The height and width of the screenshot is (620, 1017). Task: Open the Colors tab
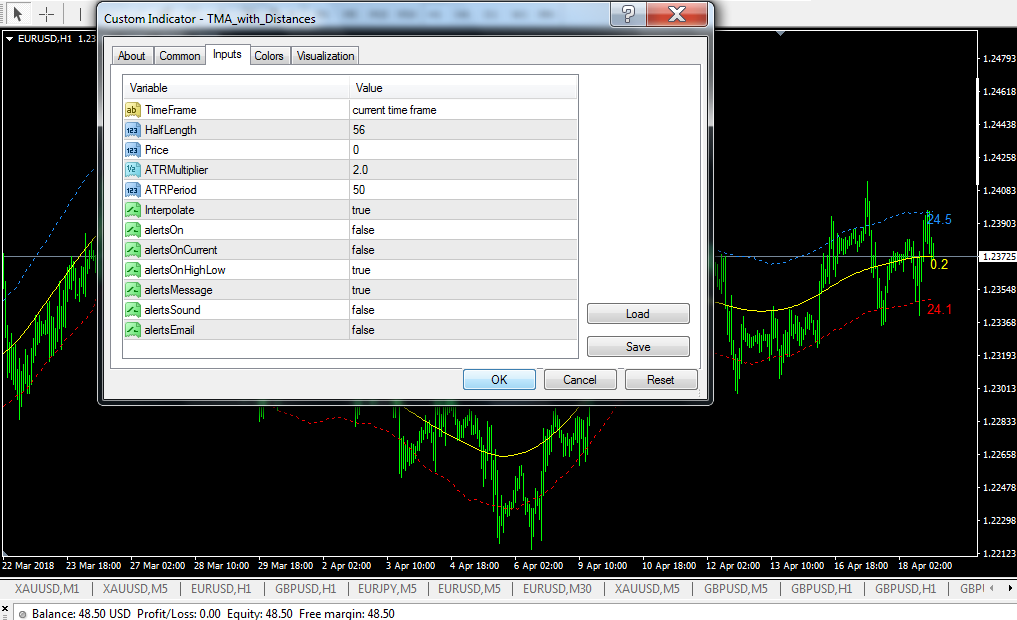[269, 56]
